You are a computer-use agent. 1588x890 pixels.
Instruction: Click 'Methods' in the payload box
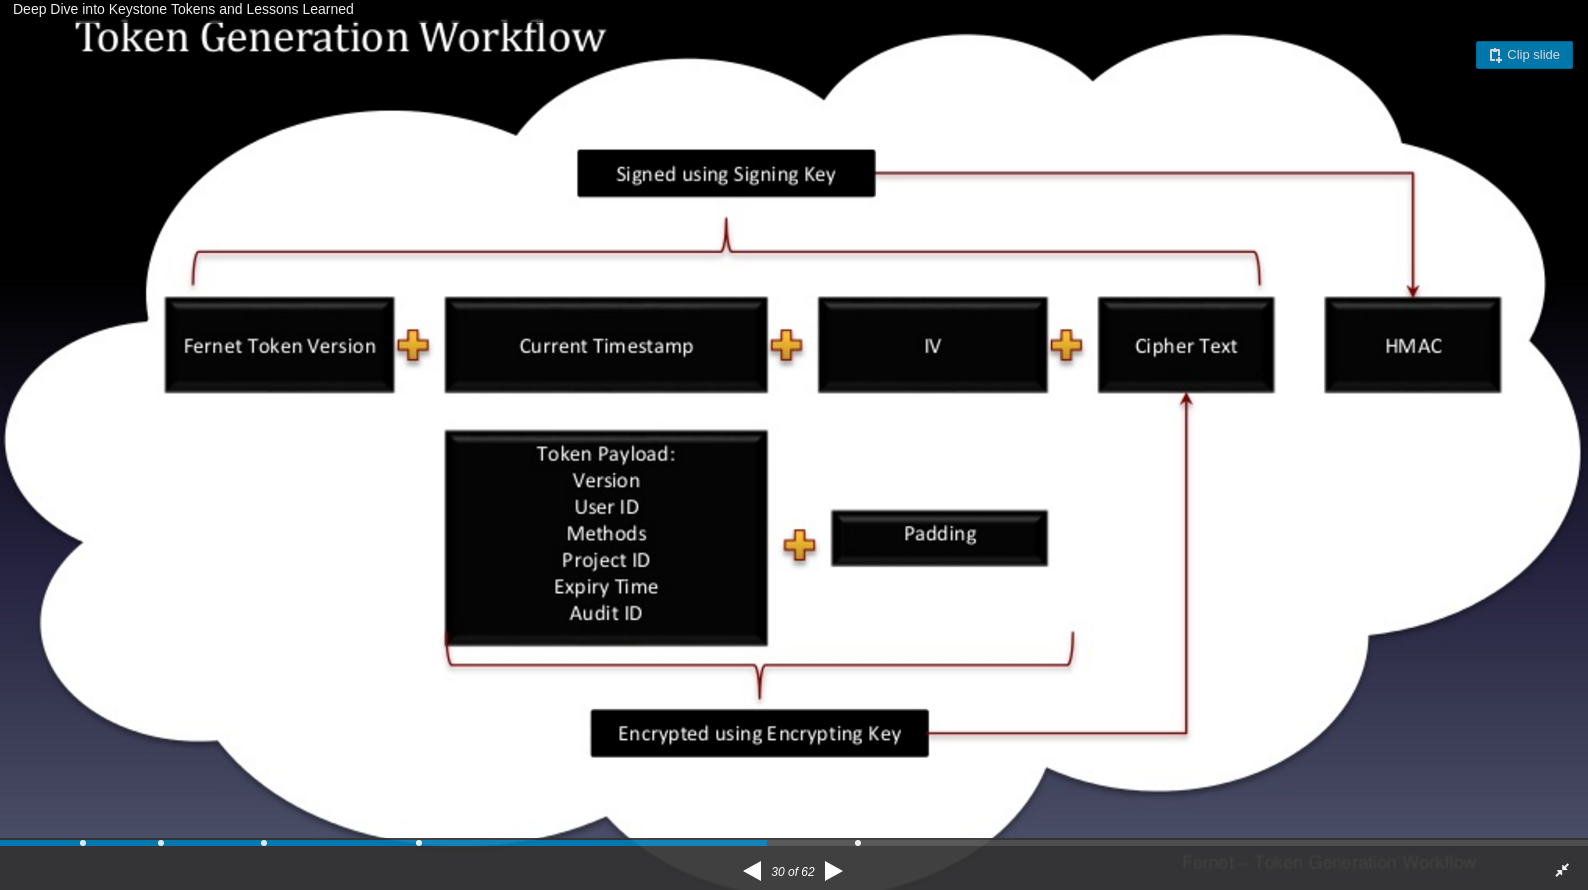pyautogui.click(x=606, y=534)
